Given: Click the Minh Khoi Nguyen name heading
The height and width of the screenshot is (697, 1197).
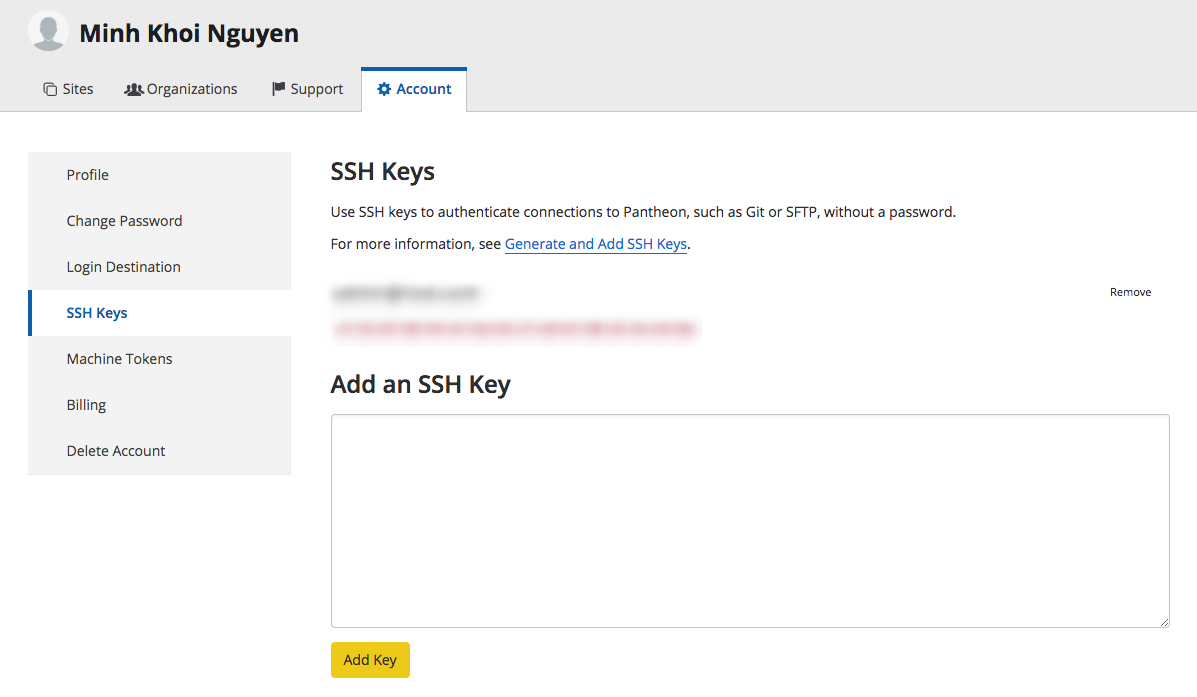Looking at the screenshot, I should click(189, 34).
